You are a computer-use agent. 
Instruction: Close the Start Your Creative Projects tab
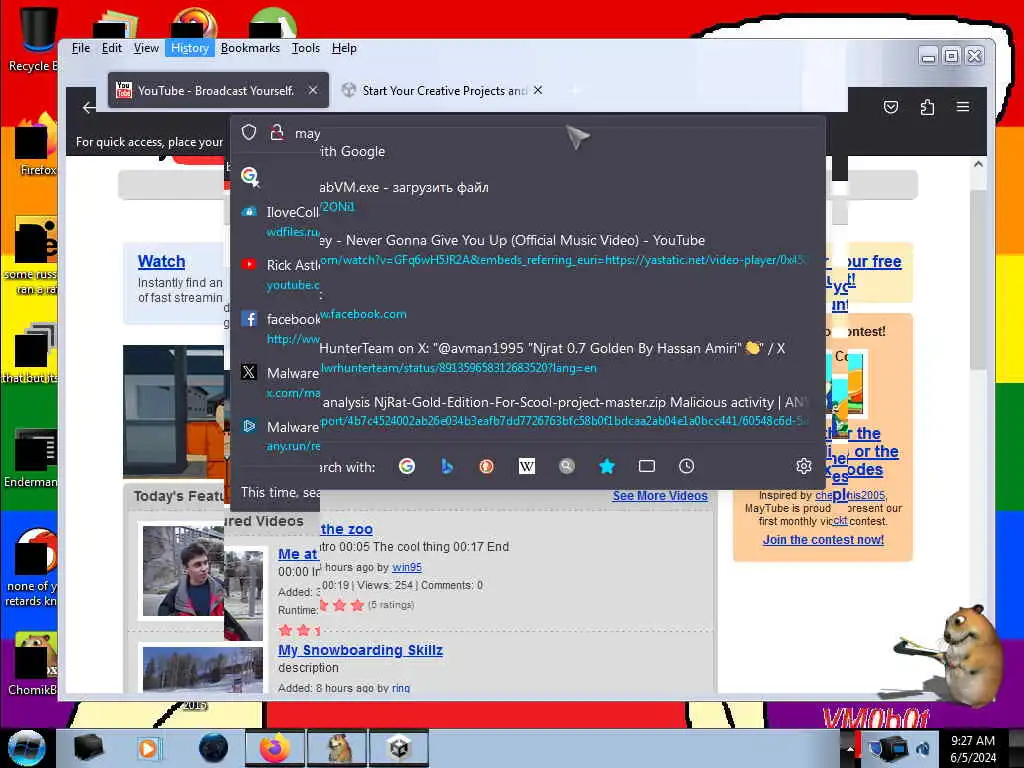pos(537,90)
